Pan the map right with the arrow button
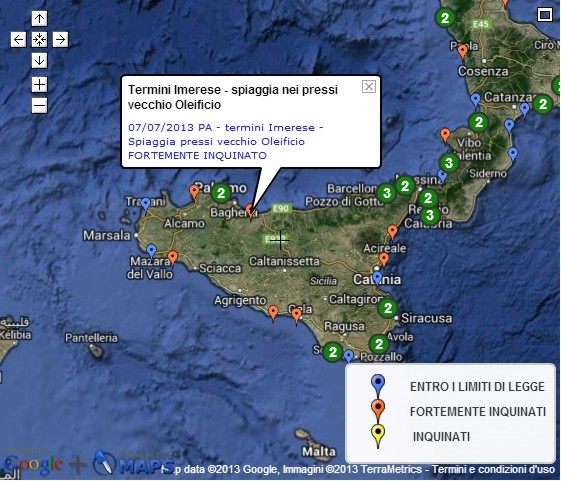This screenshot has height=481, width=561. (60, 39)
